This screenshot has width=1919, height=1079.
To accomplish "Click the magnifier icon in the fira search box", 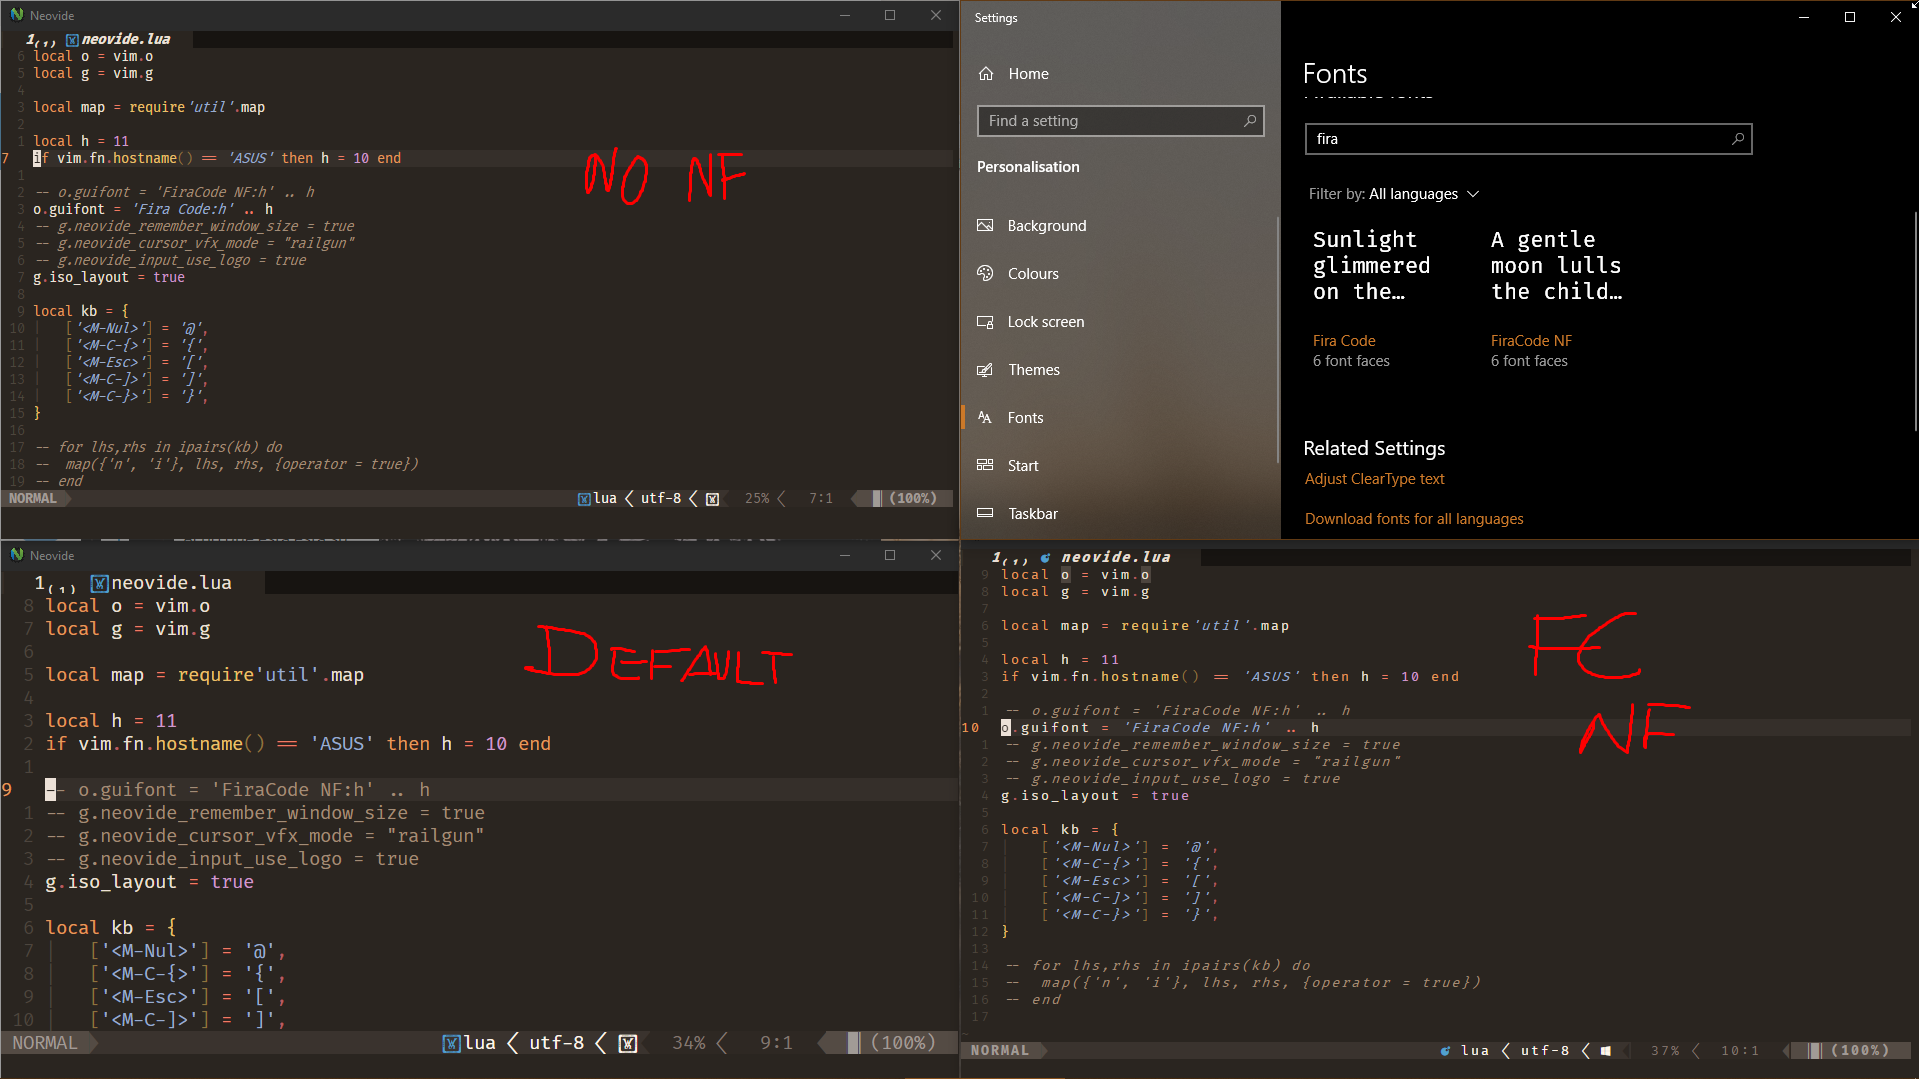I will point(1738,139).
